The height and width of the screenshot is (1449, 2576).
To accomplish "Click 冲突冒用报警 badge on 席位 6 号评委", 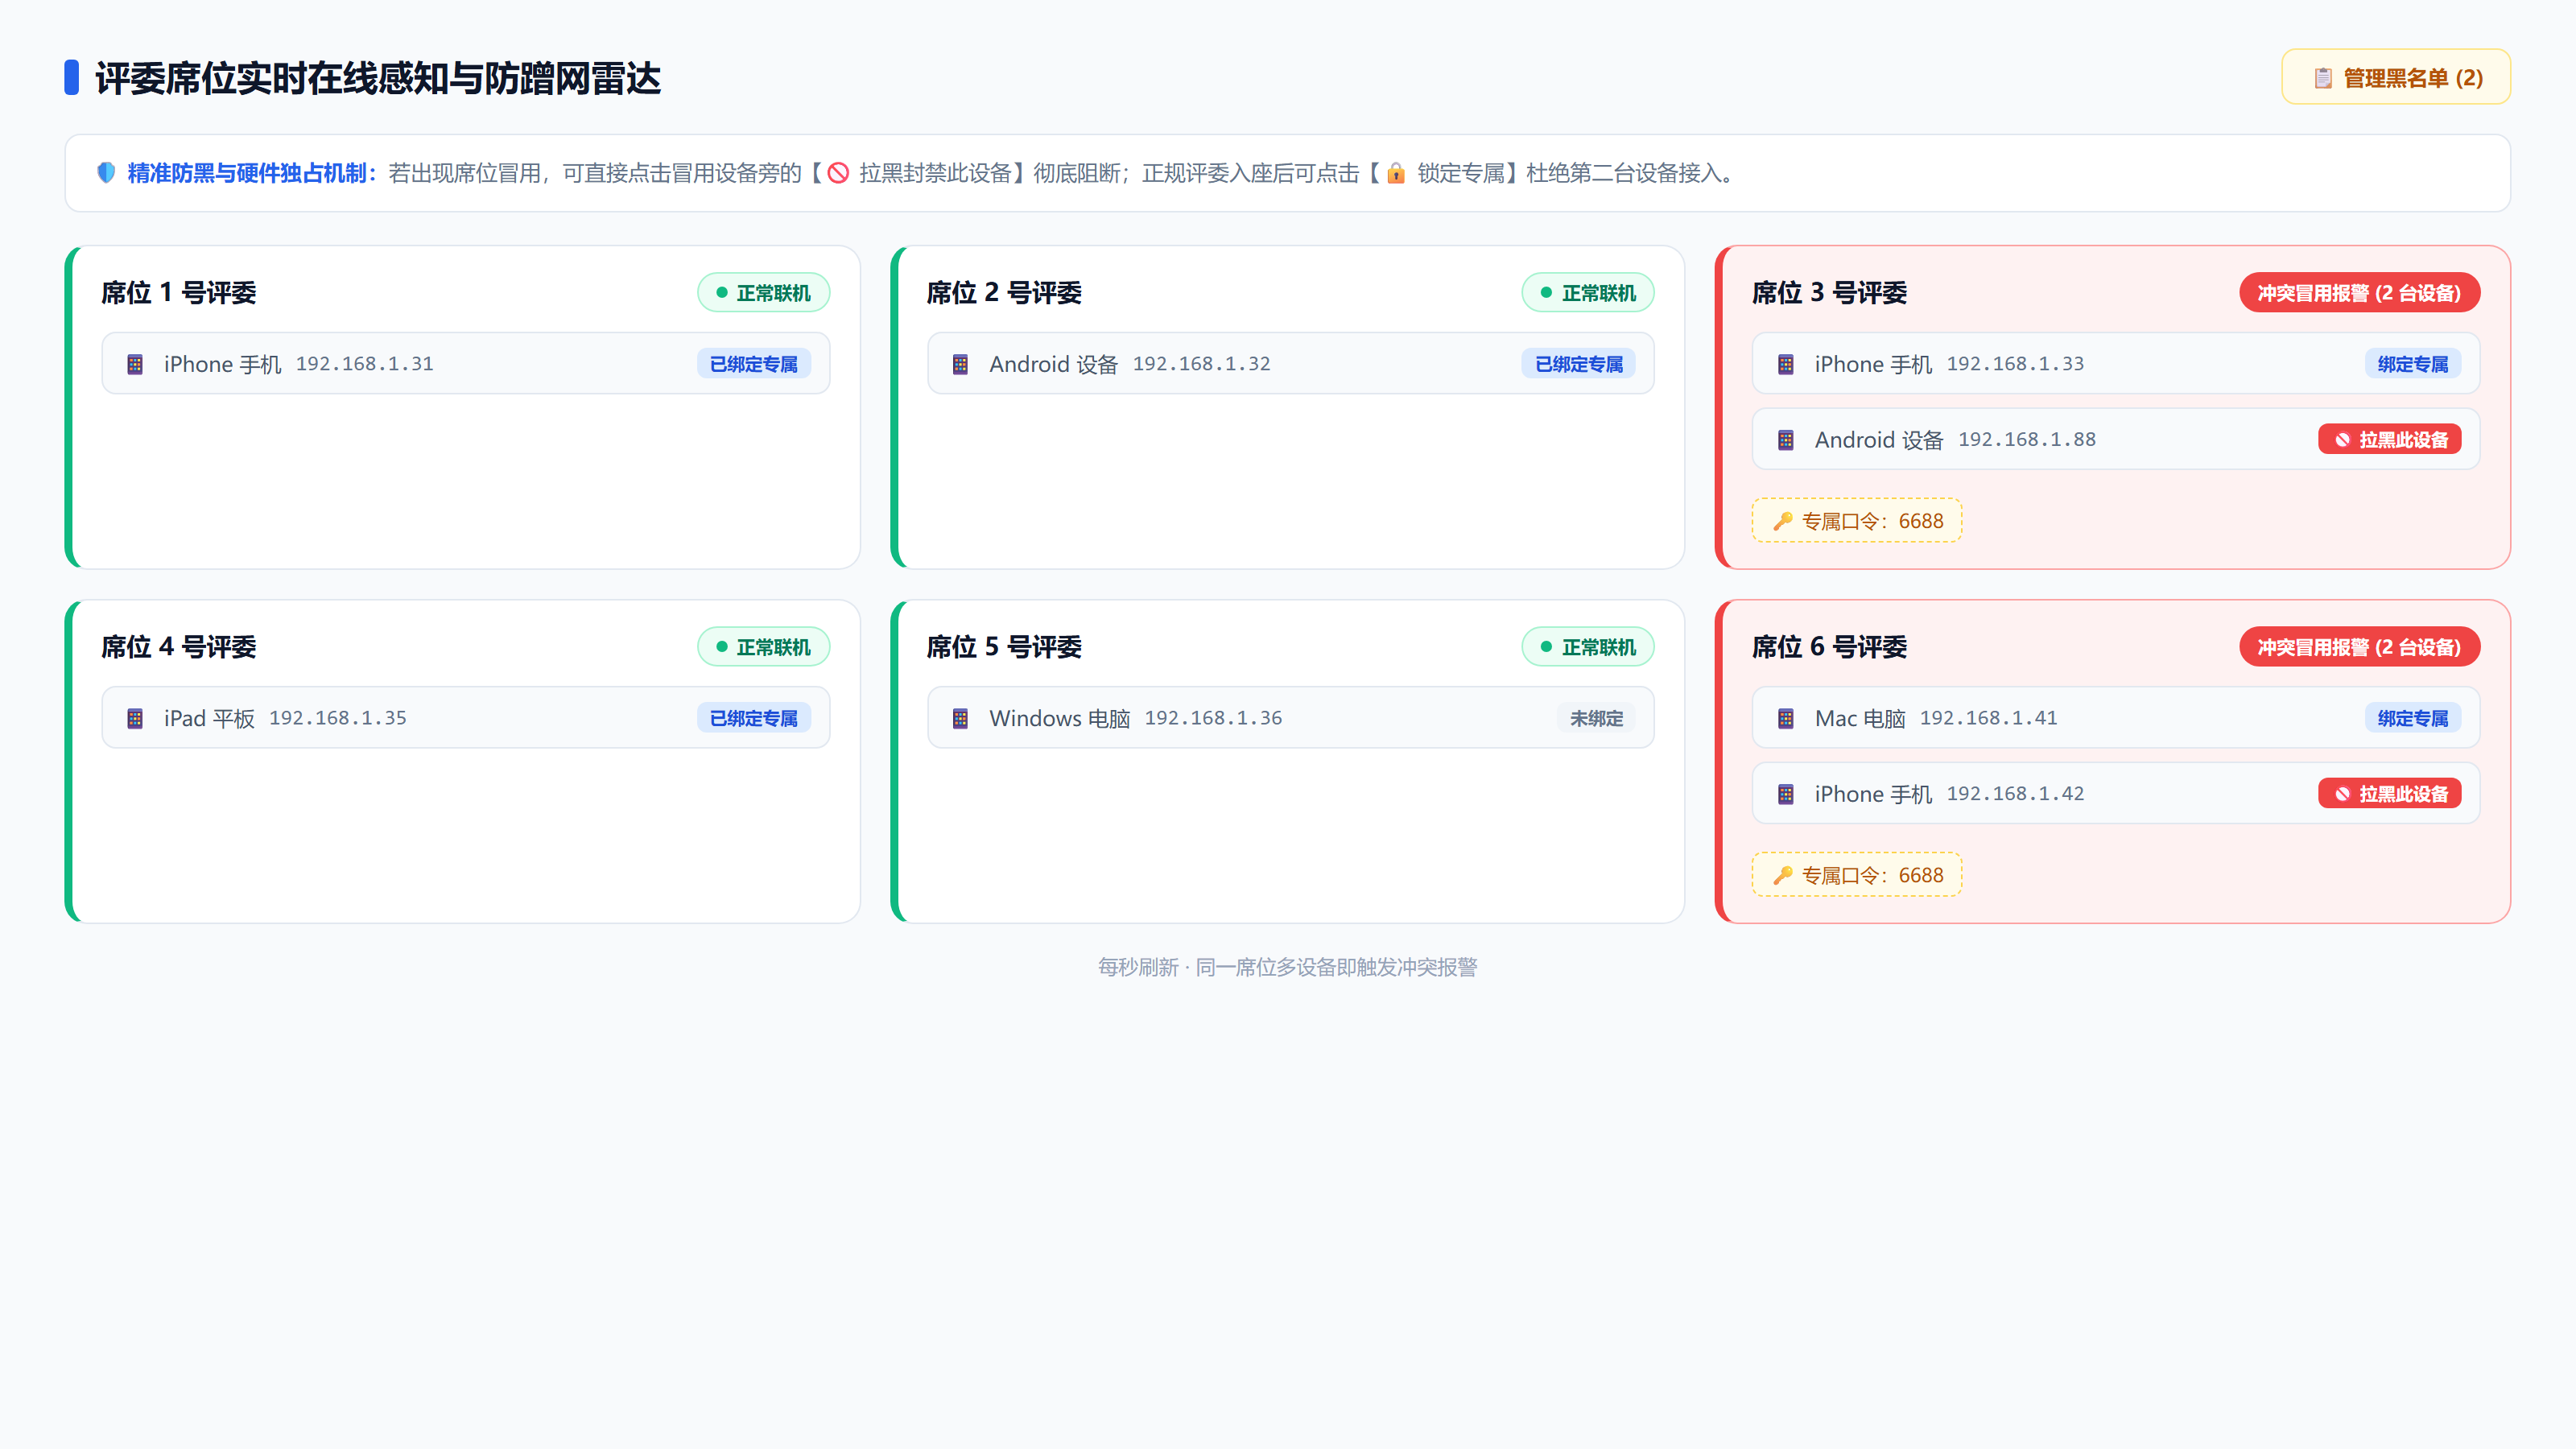I will (x=2359, y=646).
